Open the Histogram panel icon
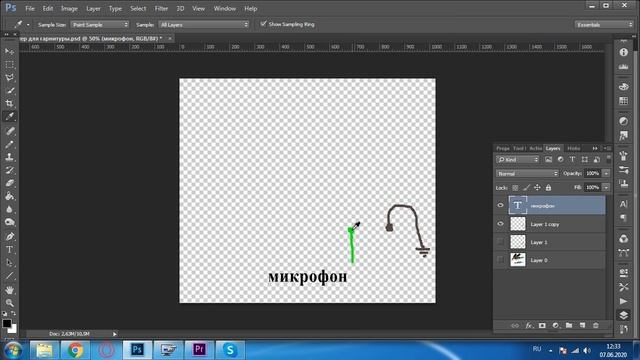The image size is (640, 360). click(x=623, y=67)
